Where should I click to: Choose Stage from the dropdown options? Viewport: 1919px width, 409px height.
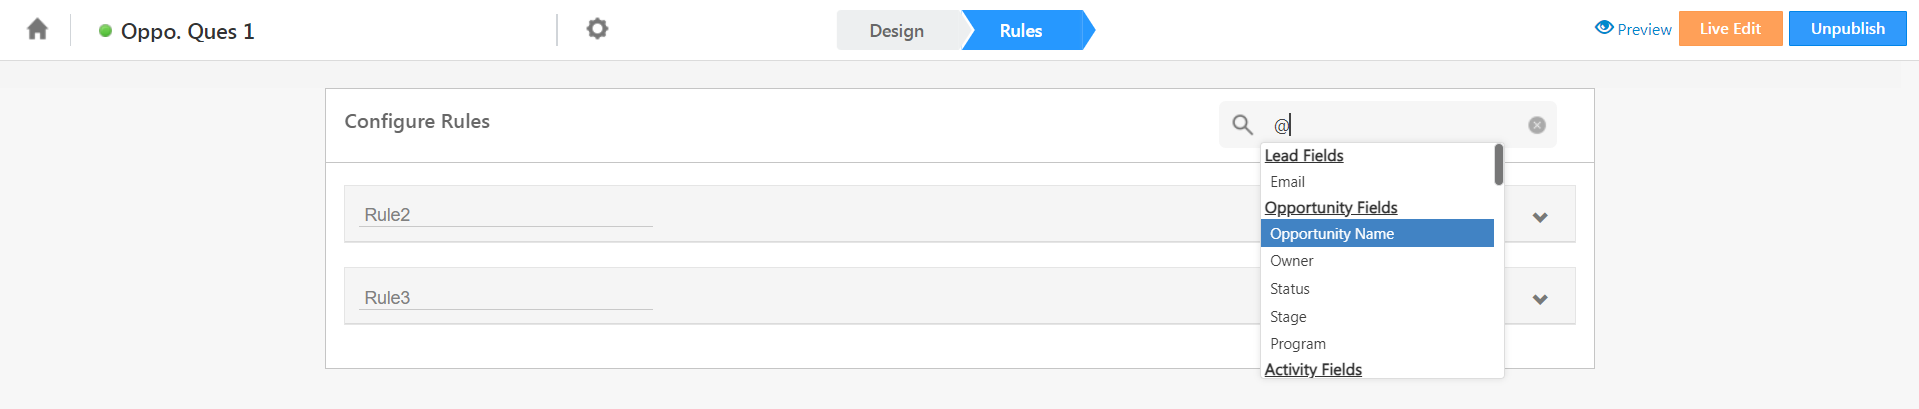click(x=1288, y=317)
